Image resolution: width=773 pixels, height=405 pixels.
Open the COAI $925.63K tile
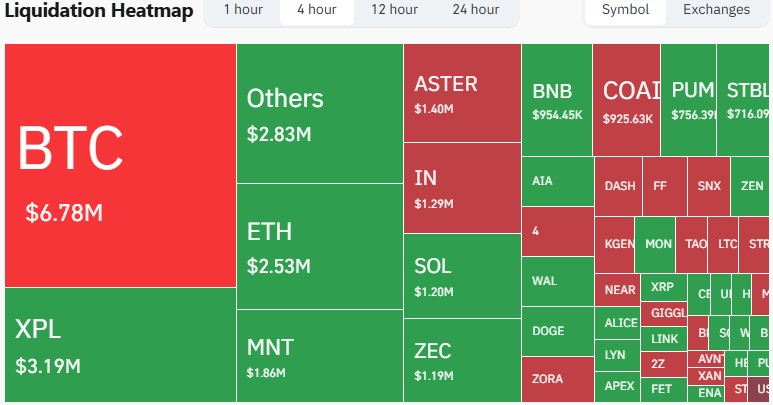(626, 100)
